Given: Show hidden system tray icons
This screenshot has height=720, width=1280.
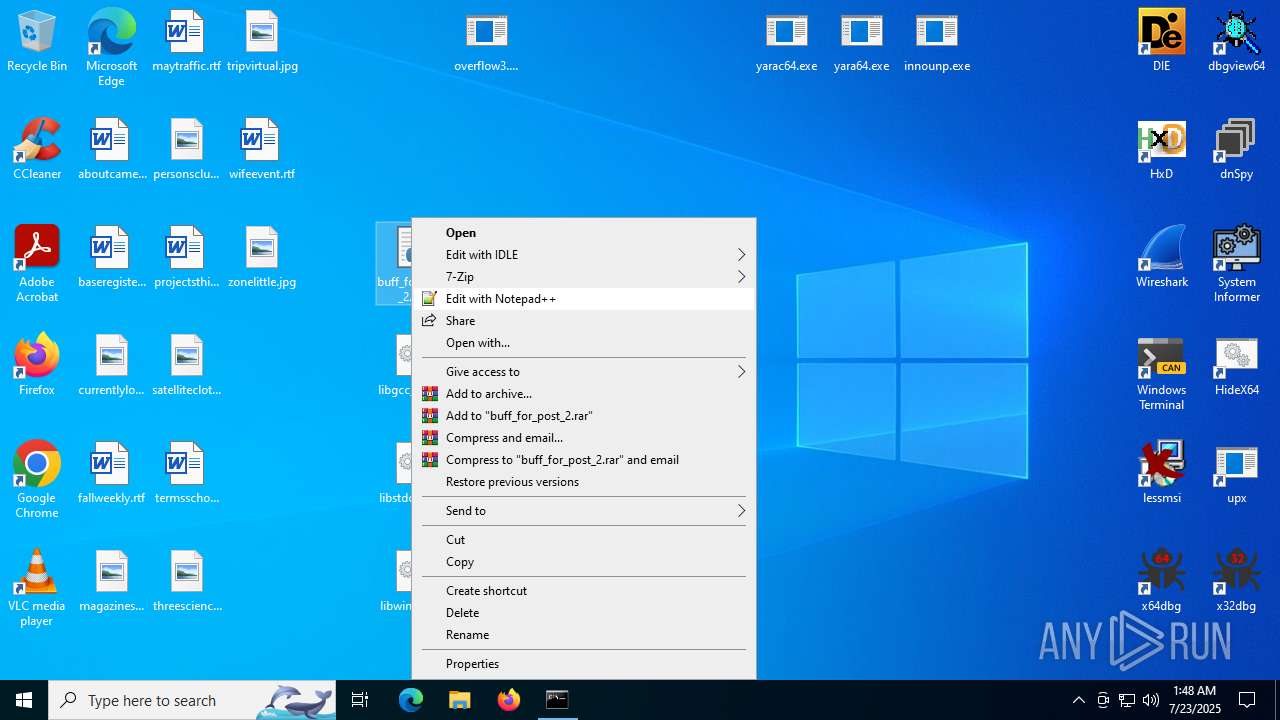Looking at the screenshot, I should point(1078,700).
